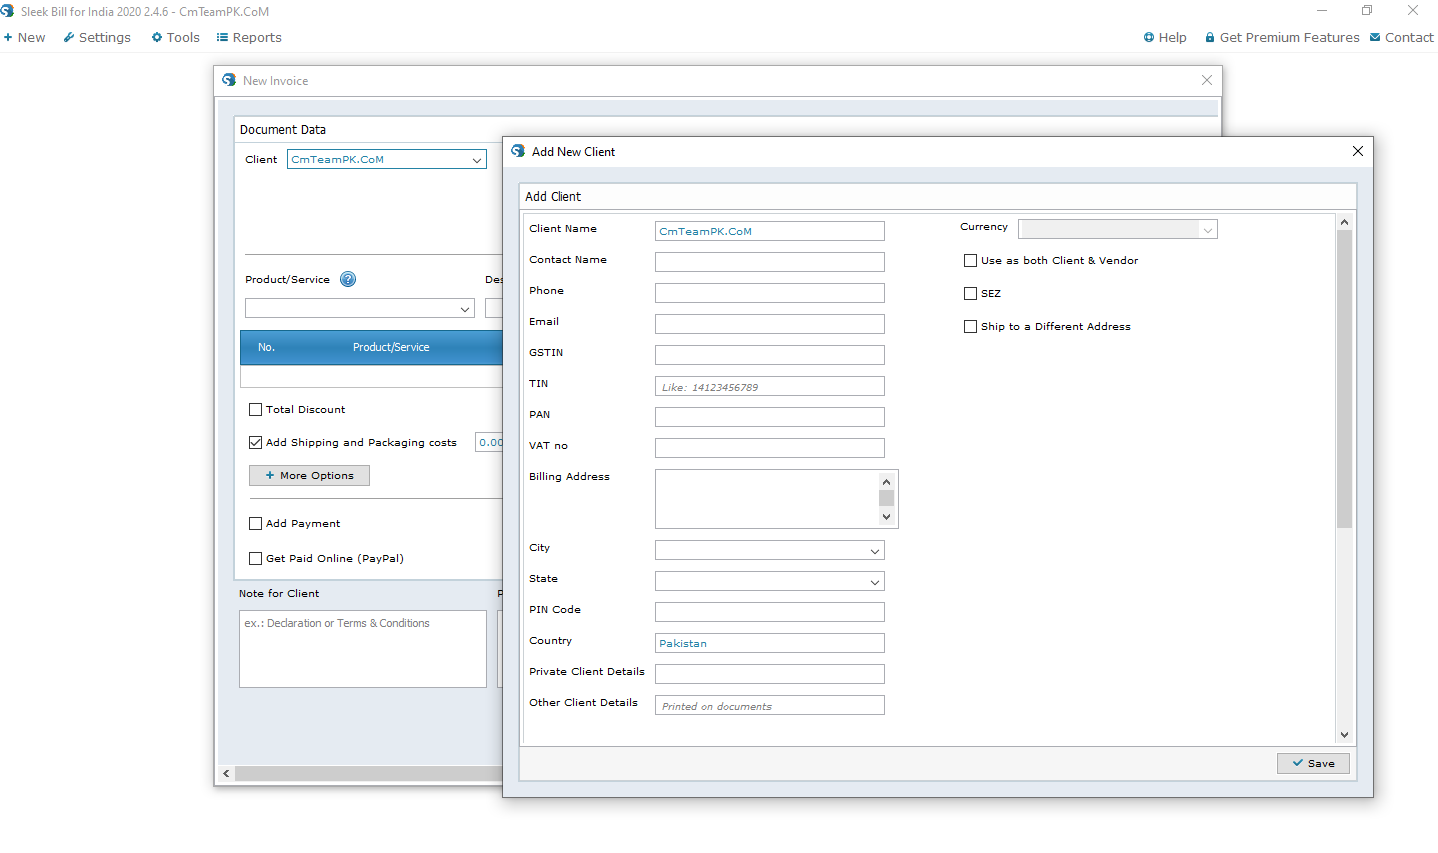This screenshot has width=1438, height=853.
Task: Close the Add New Client dialog
Action: (1357, 151)
